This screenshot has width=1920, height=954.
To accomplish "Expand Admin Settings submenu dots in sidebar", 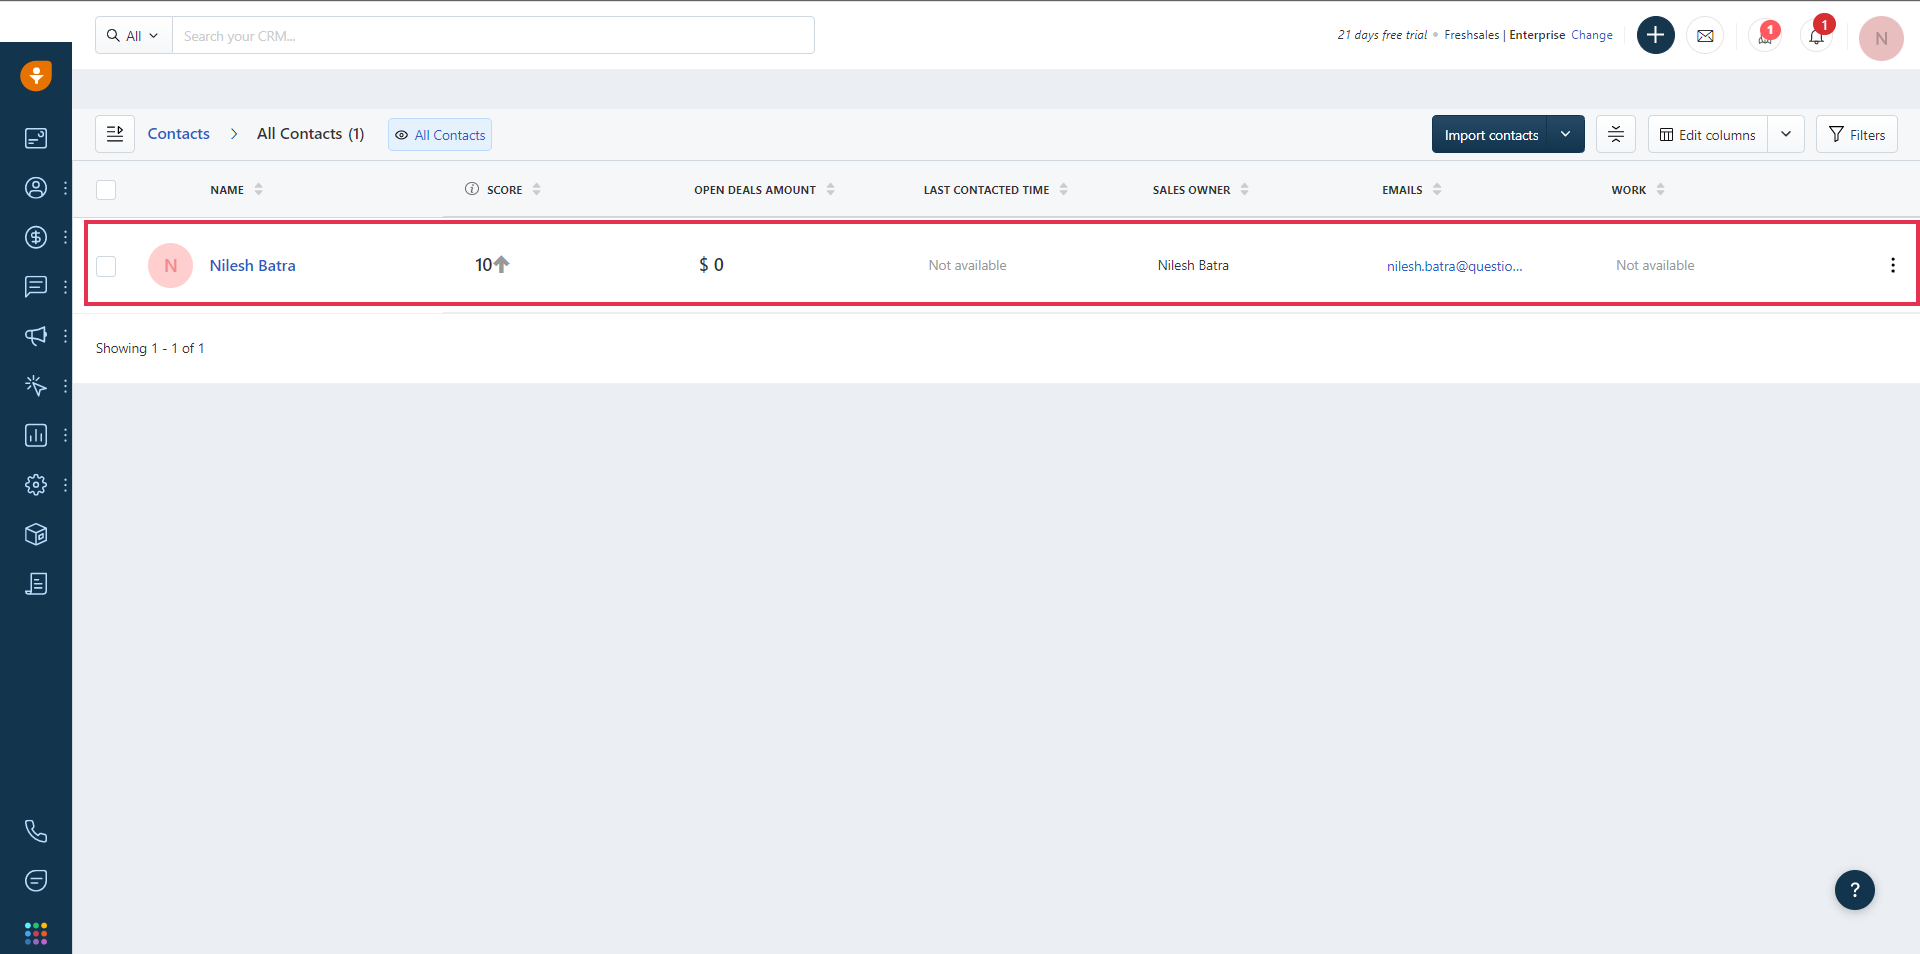I will 65,485.
